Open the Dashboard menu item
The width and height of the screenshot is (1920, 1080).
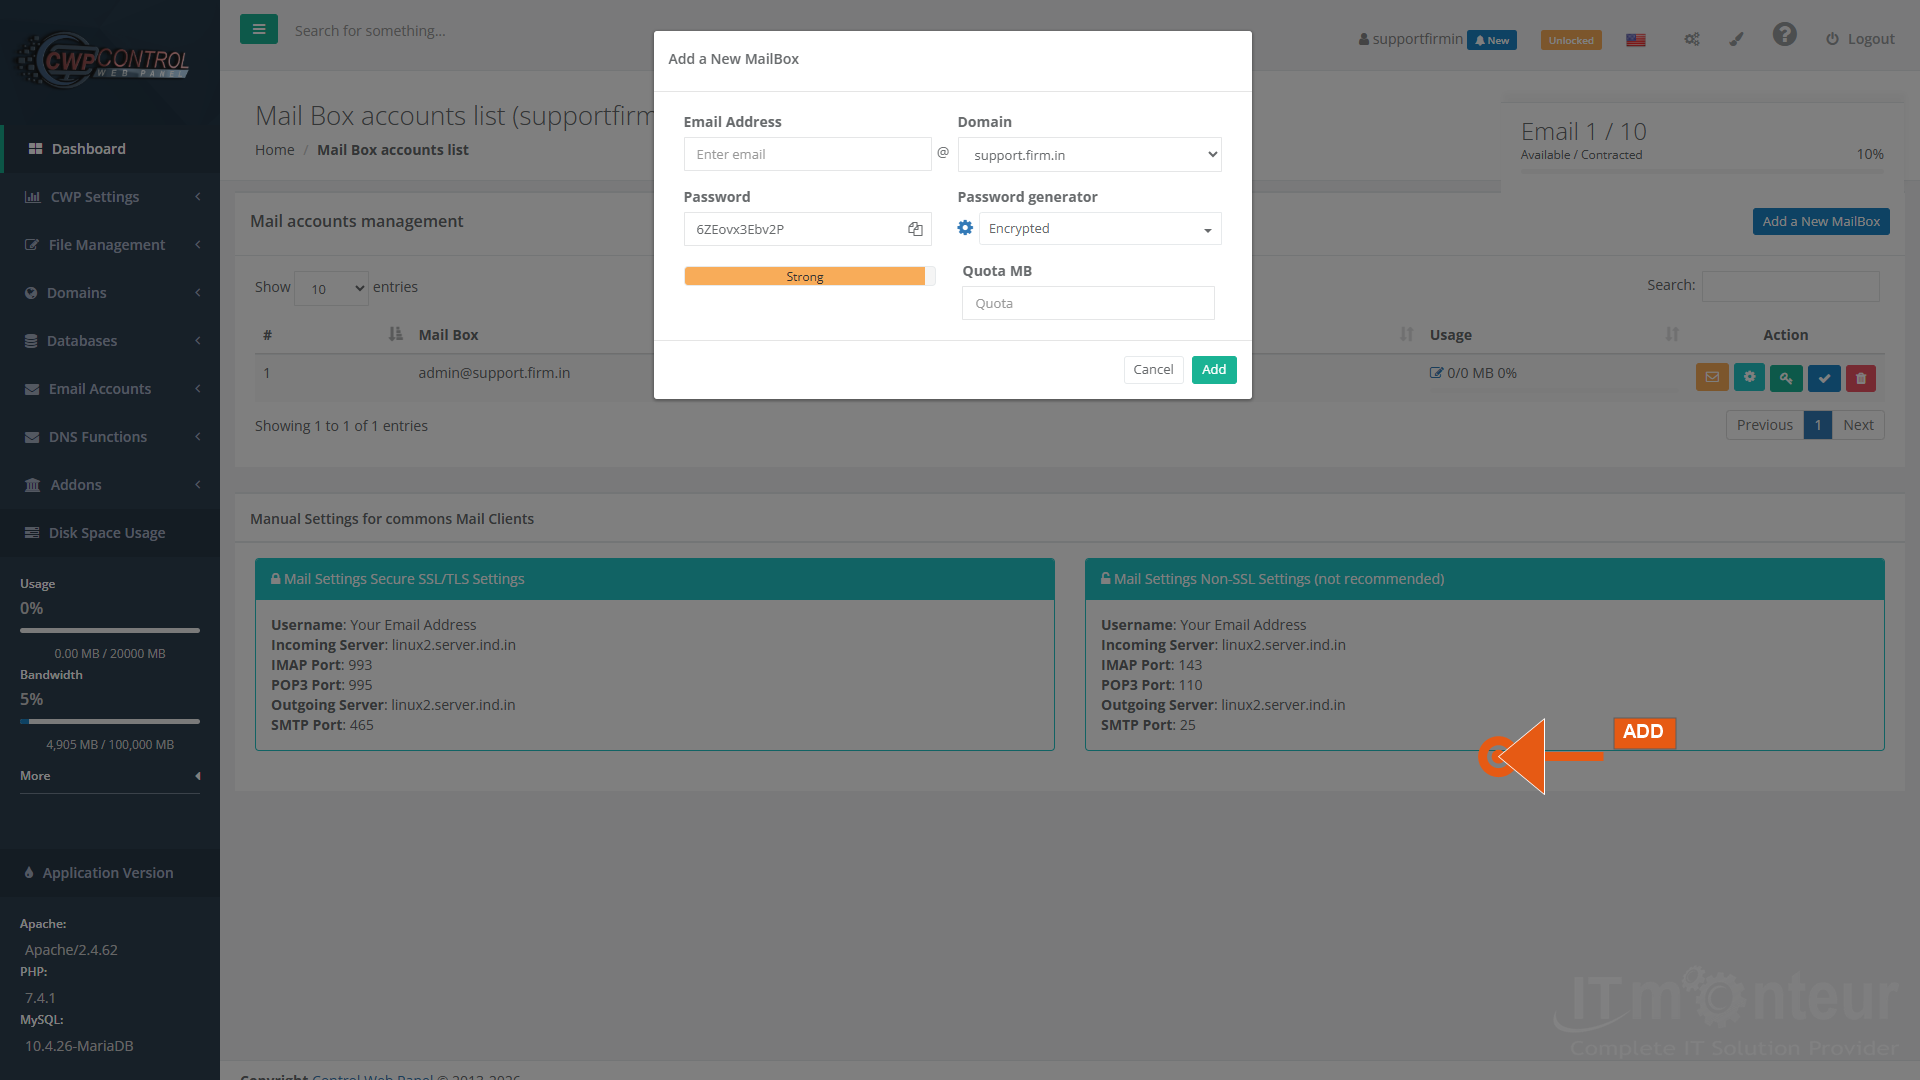110,149
